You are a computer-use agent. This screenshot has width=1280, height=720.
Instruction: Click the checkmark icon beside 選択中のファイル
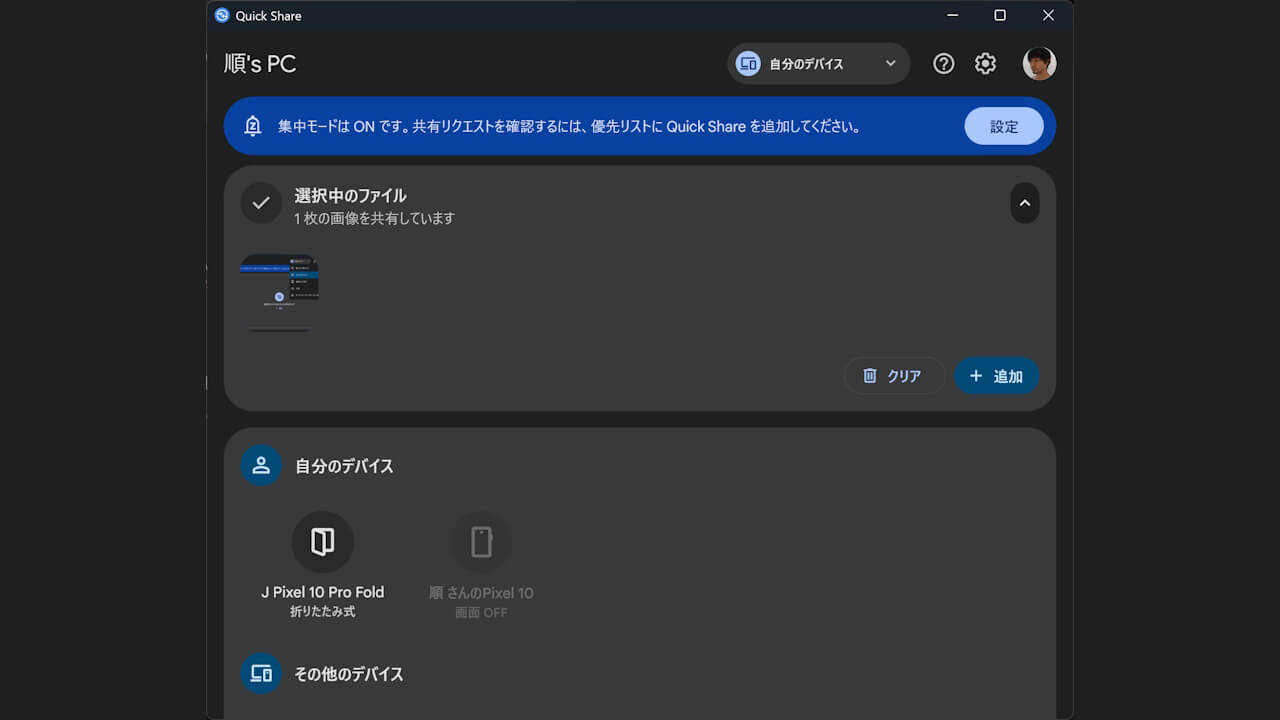tap(261, 203)
